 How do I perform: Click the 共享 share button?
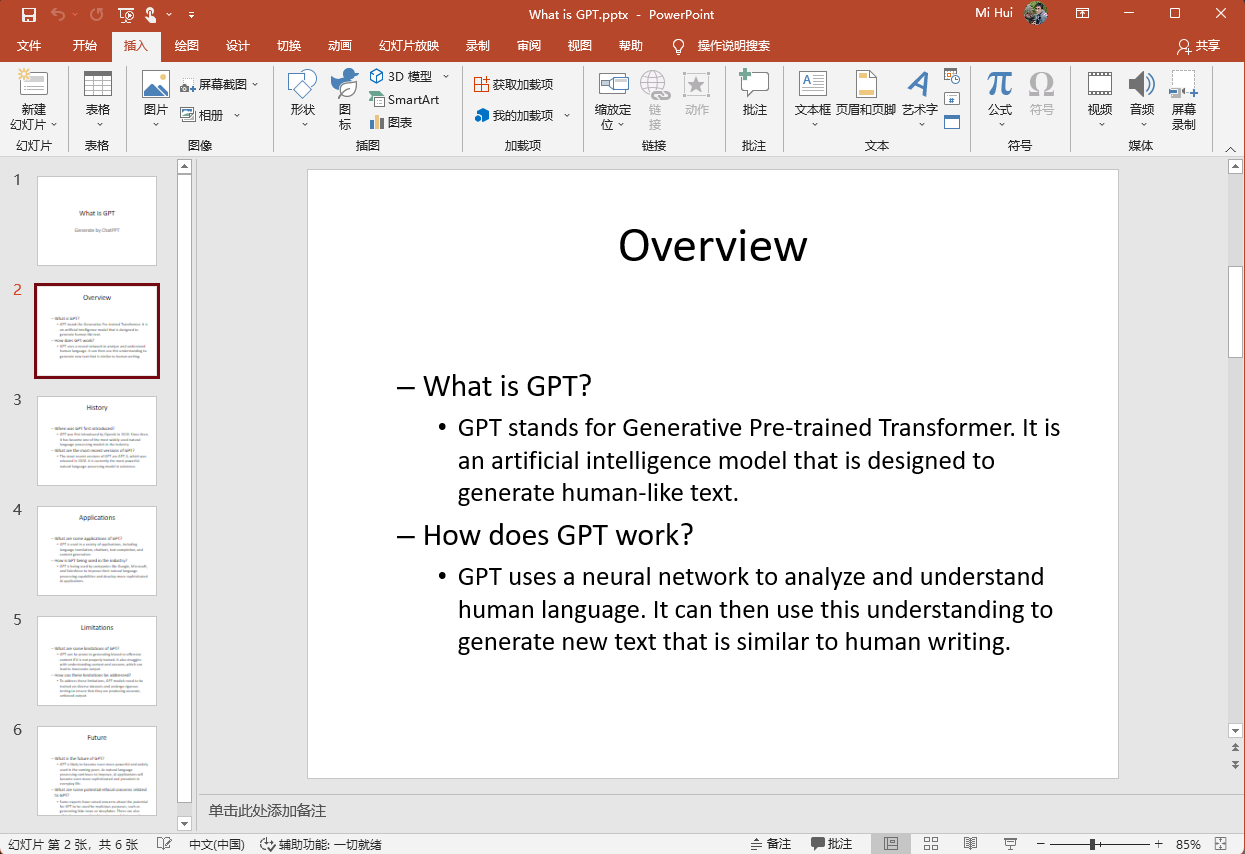(1199, 46)
